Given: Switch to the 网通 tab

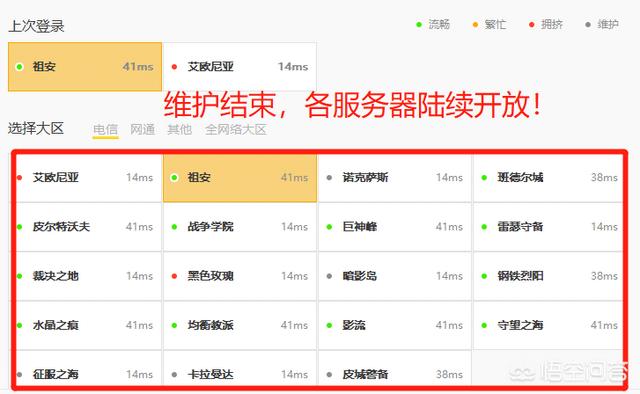Looking at the screenshot, I should point(142,129).
